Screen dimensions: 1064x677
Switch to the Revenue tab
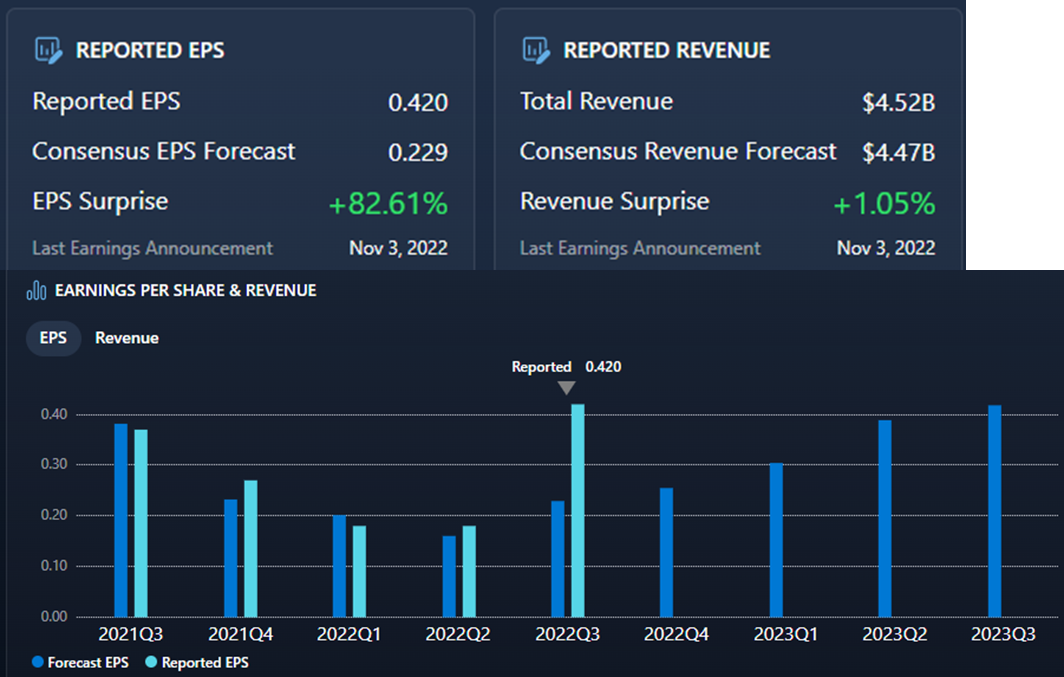click(x=127, y=338)
